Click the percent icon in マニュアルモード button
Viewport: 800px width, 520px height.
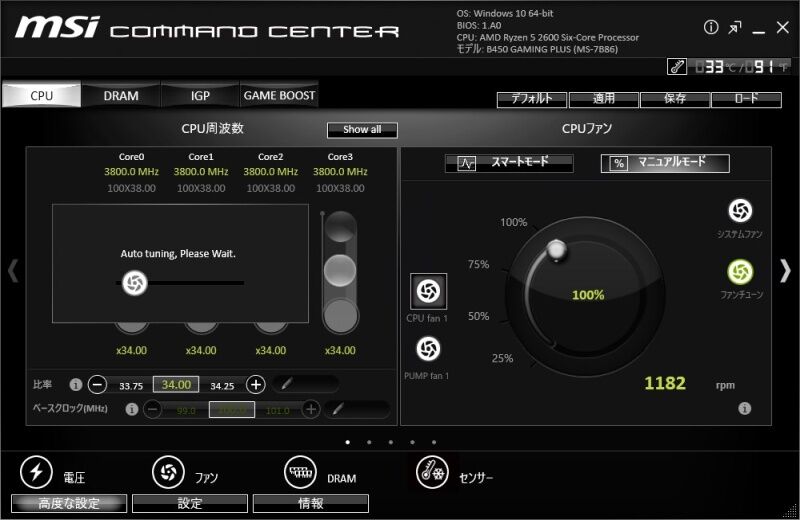tap(618, 163)
